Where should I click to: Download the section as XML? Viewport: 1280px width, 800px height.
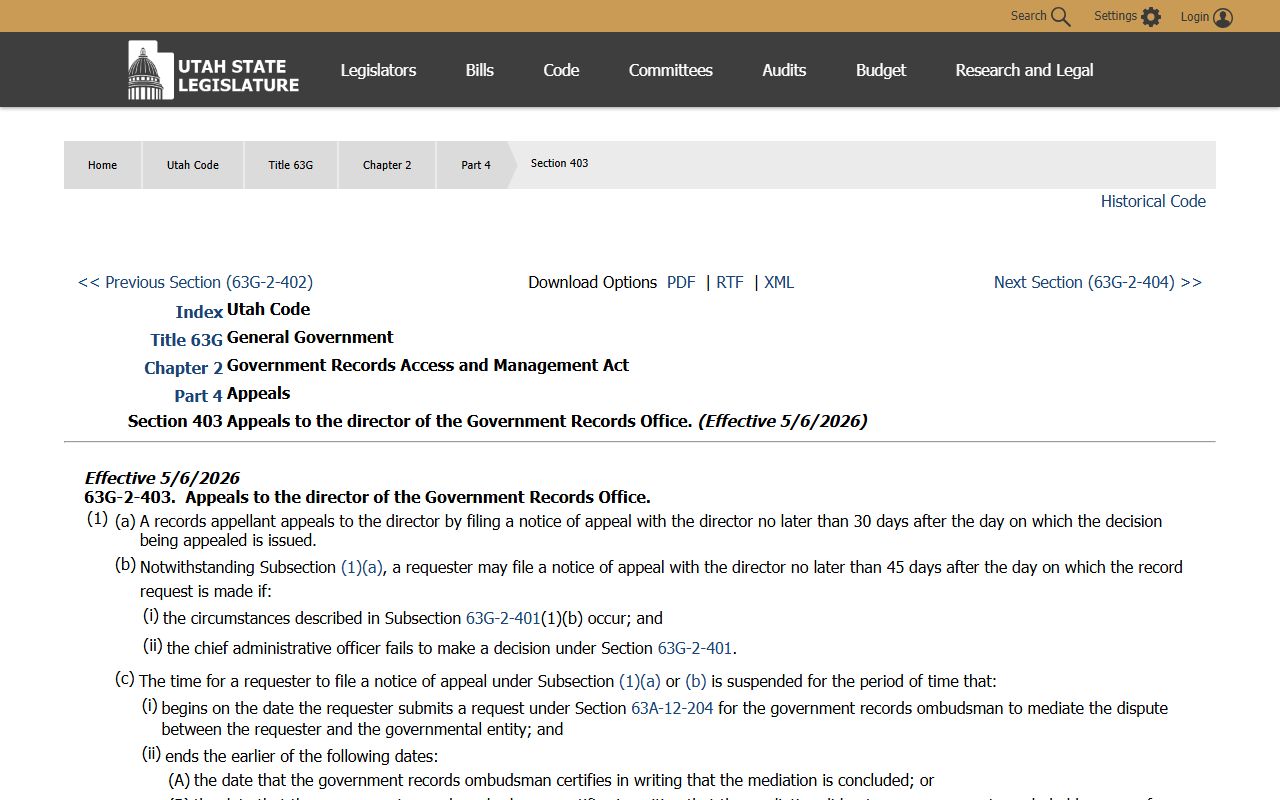(x=779, y=282)
